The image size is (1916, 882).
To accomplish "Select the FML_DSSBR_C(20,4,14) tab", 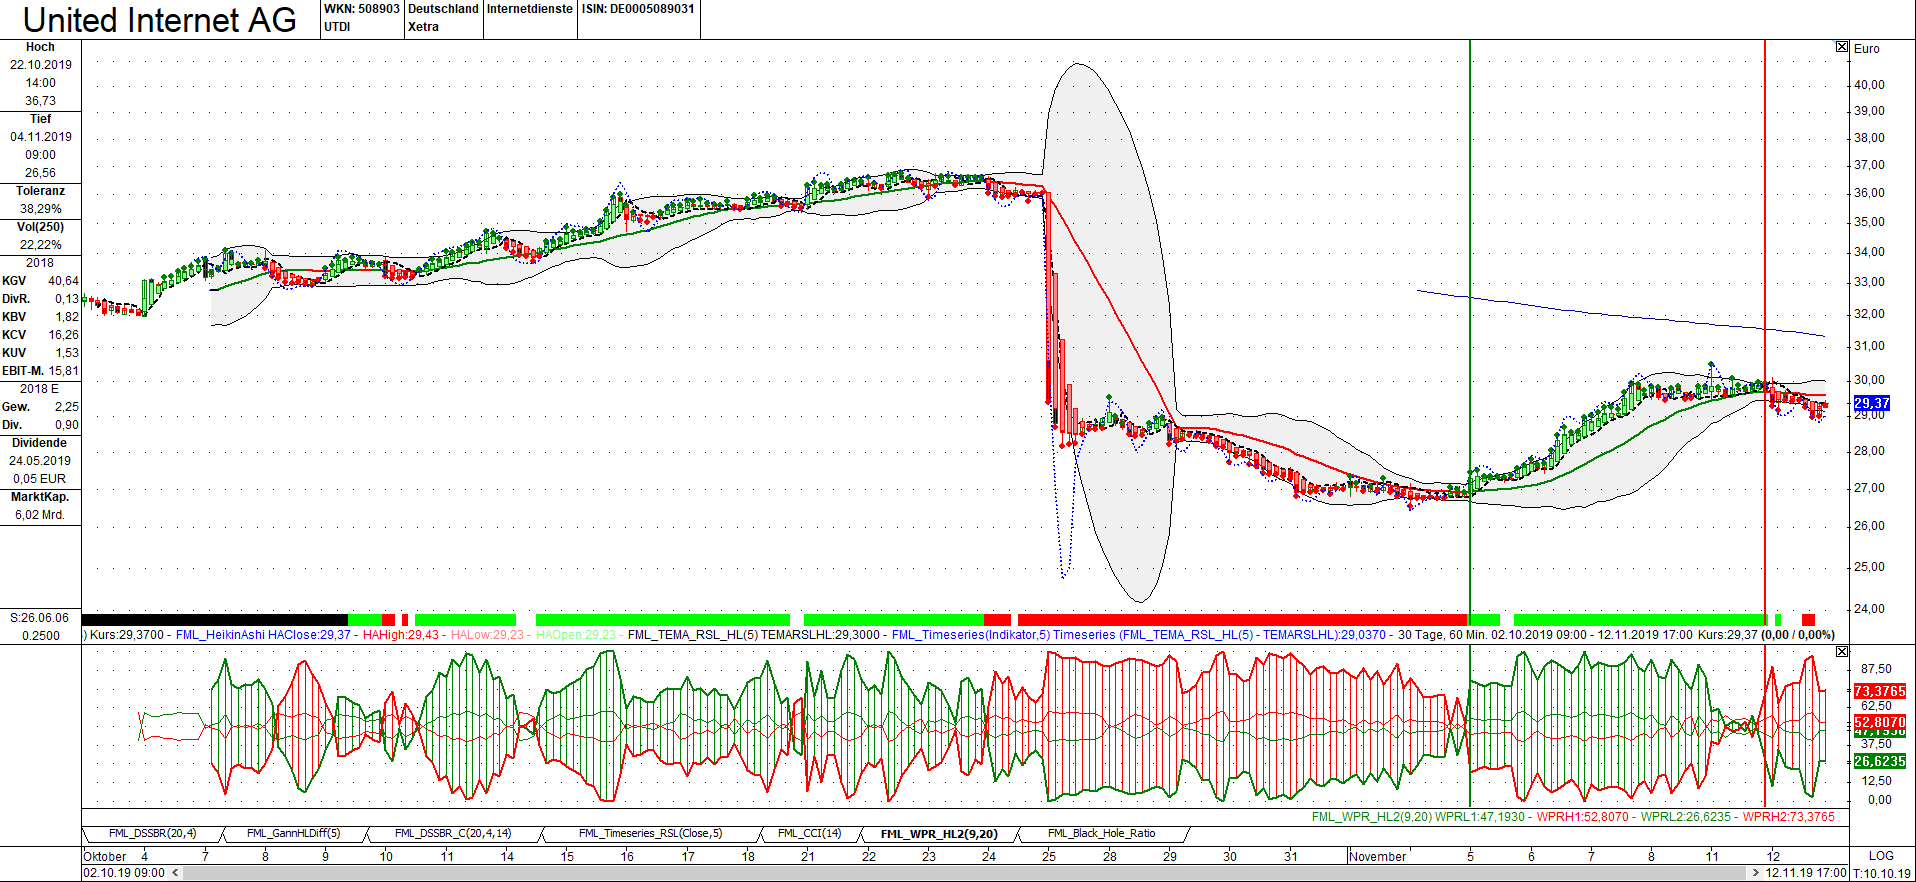I will 453,833.
